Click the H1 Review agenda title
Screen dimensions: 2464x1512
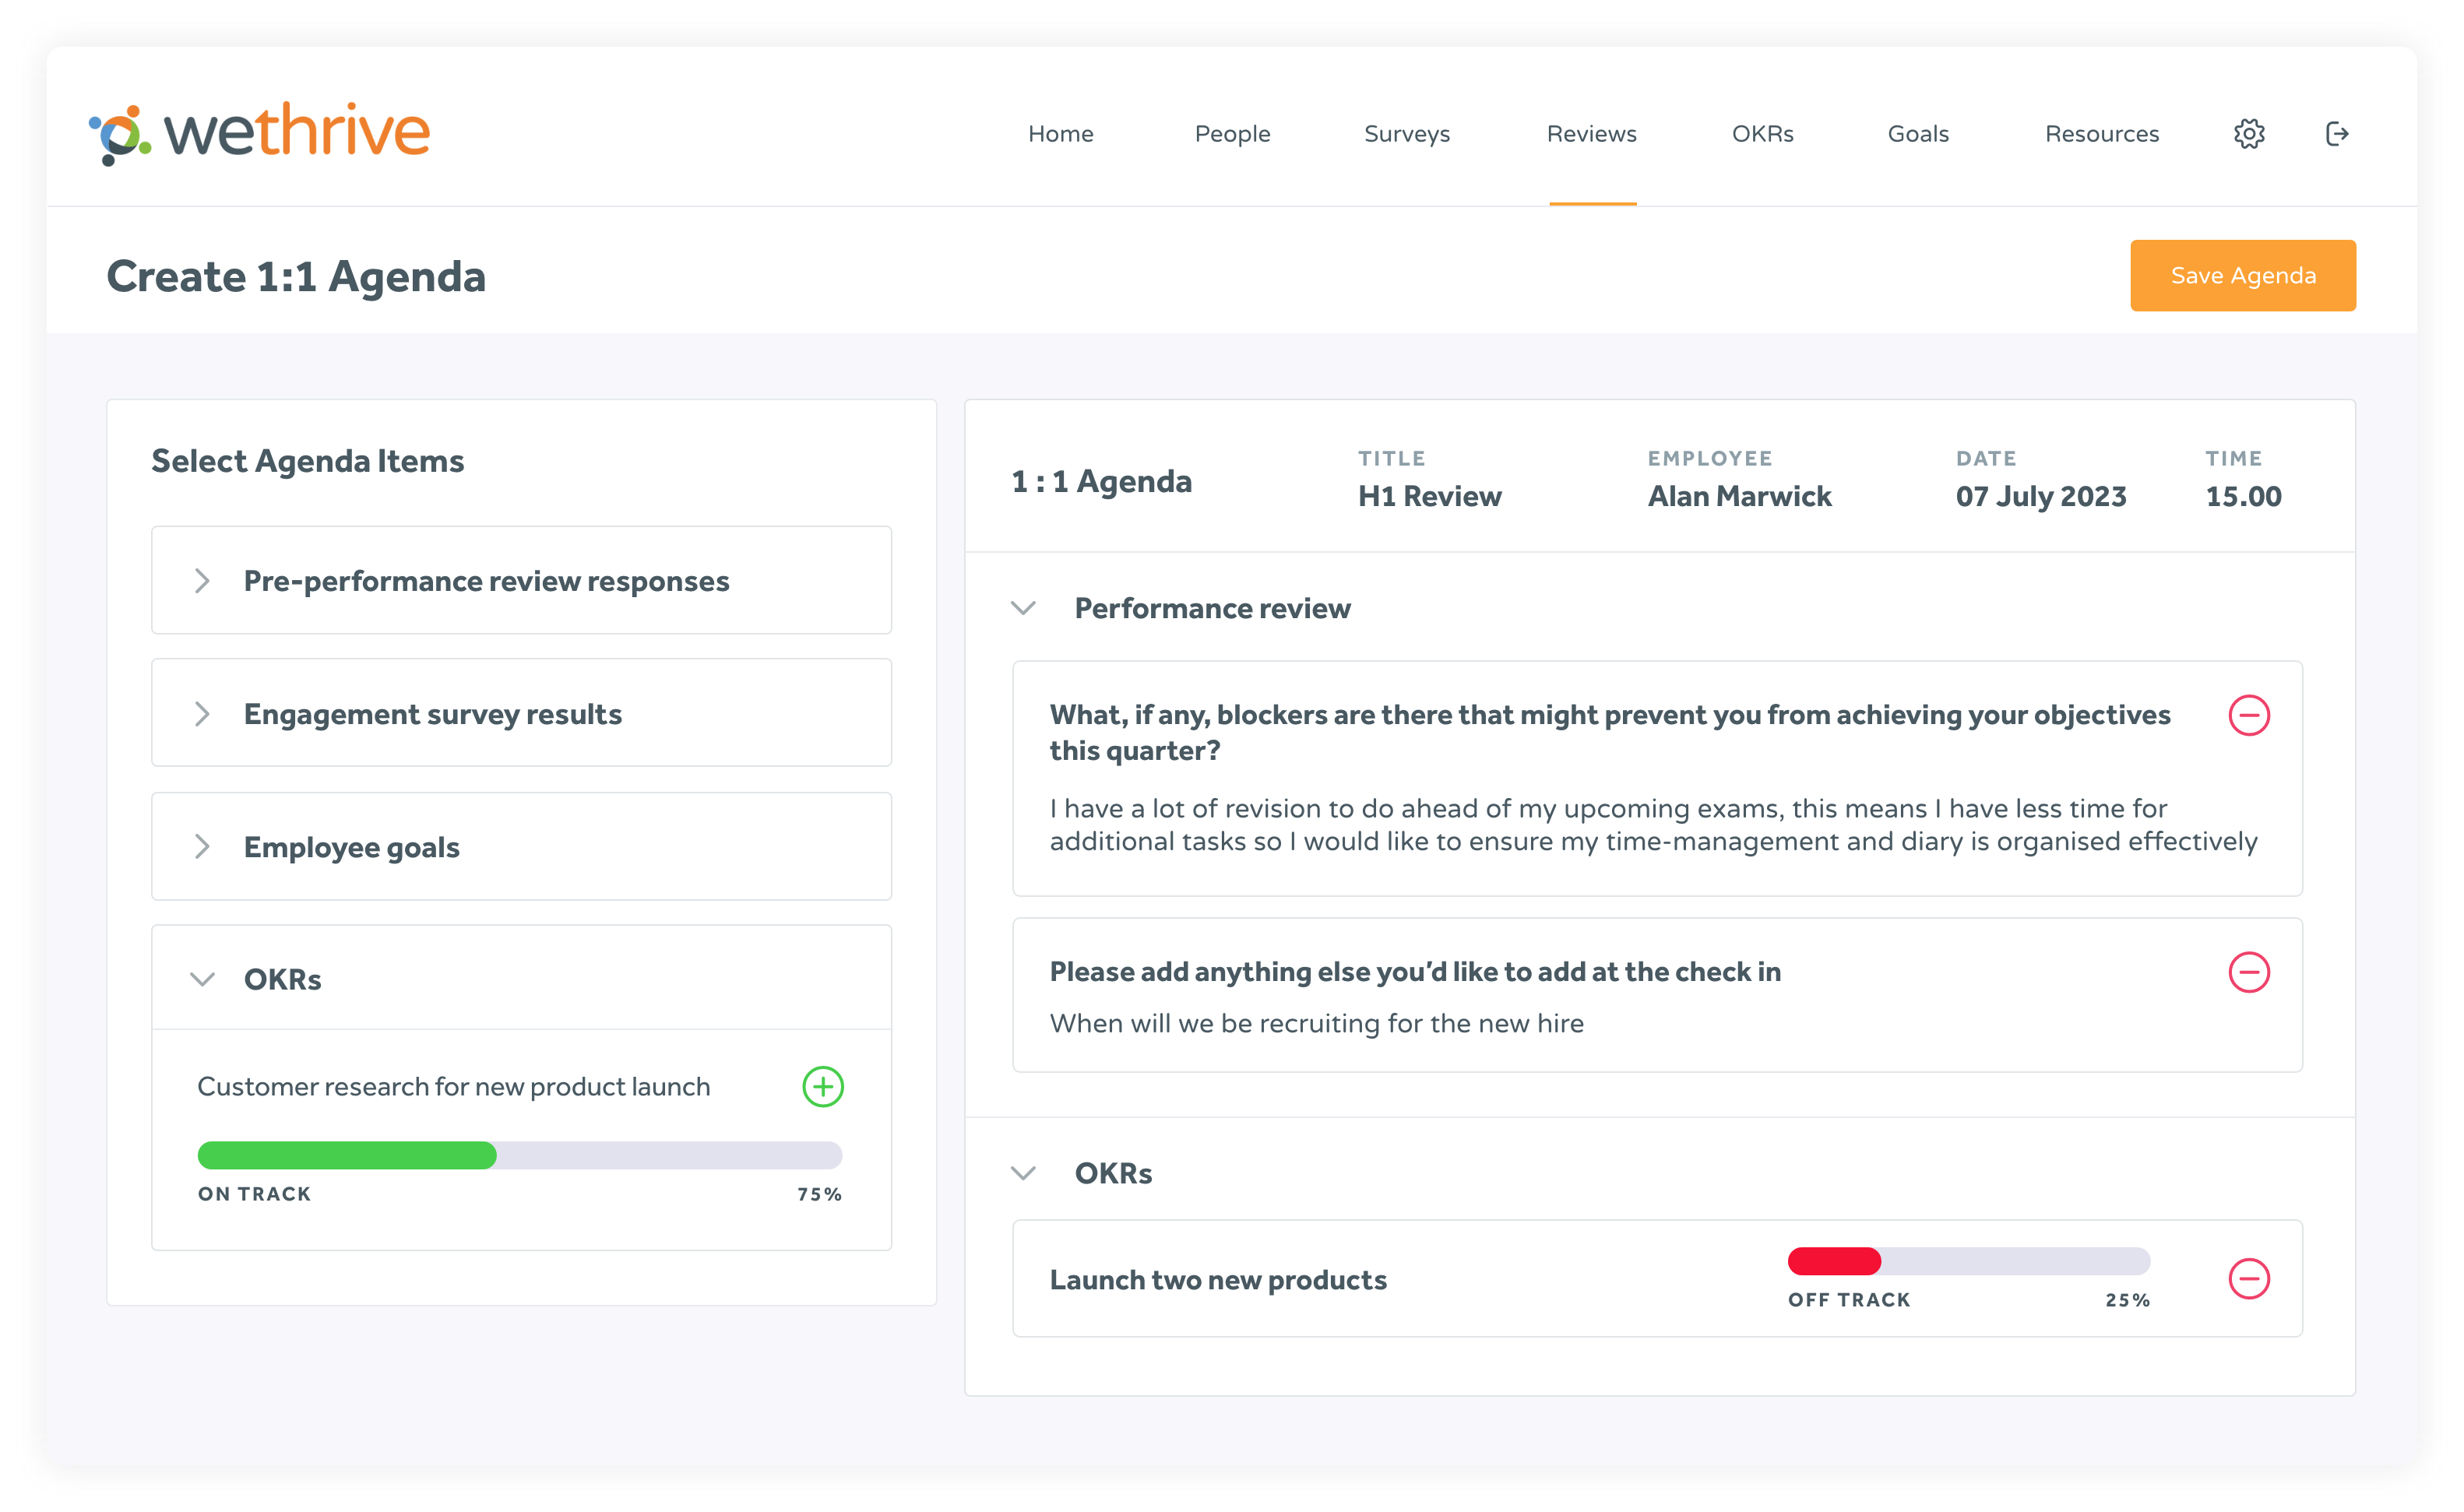point(1429,495)
